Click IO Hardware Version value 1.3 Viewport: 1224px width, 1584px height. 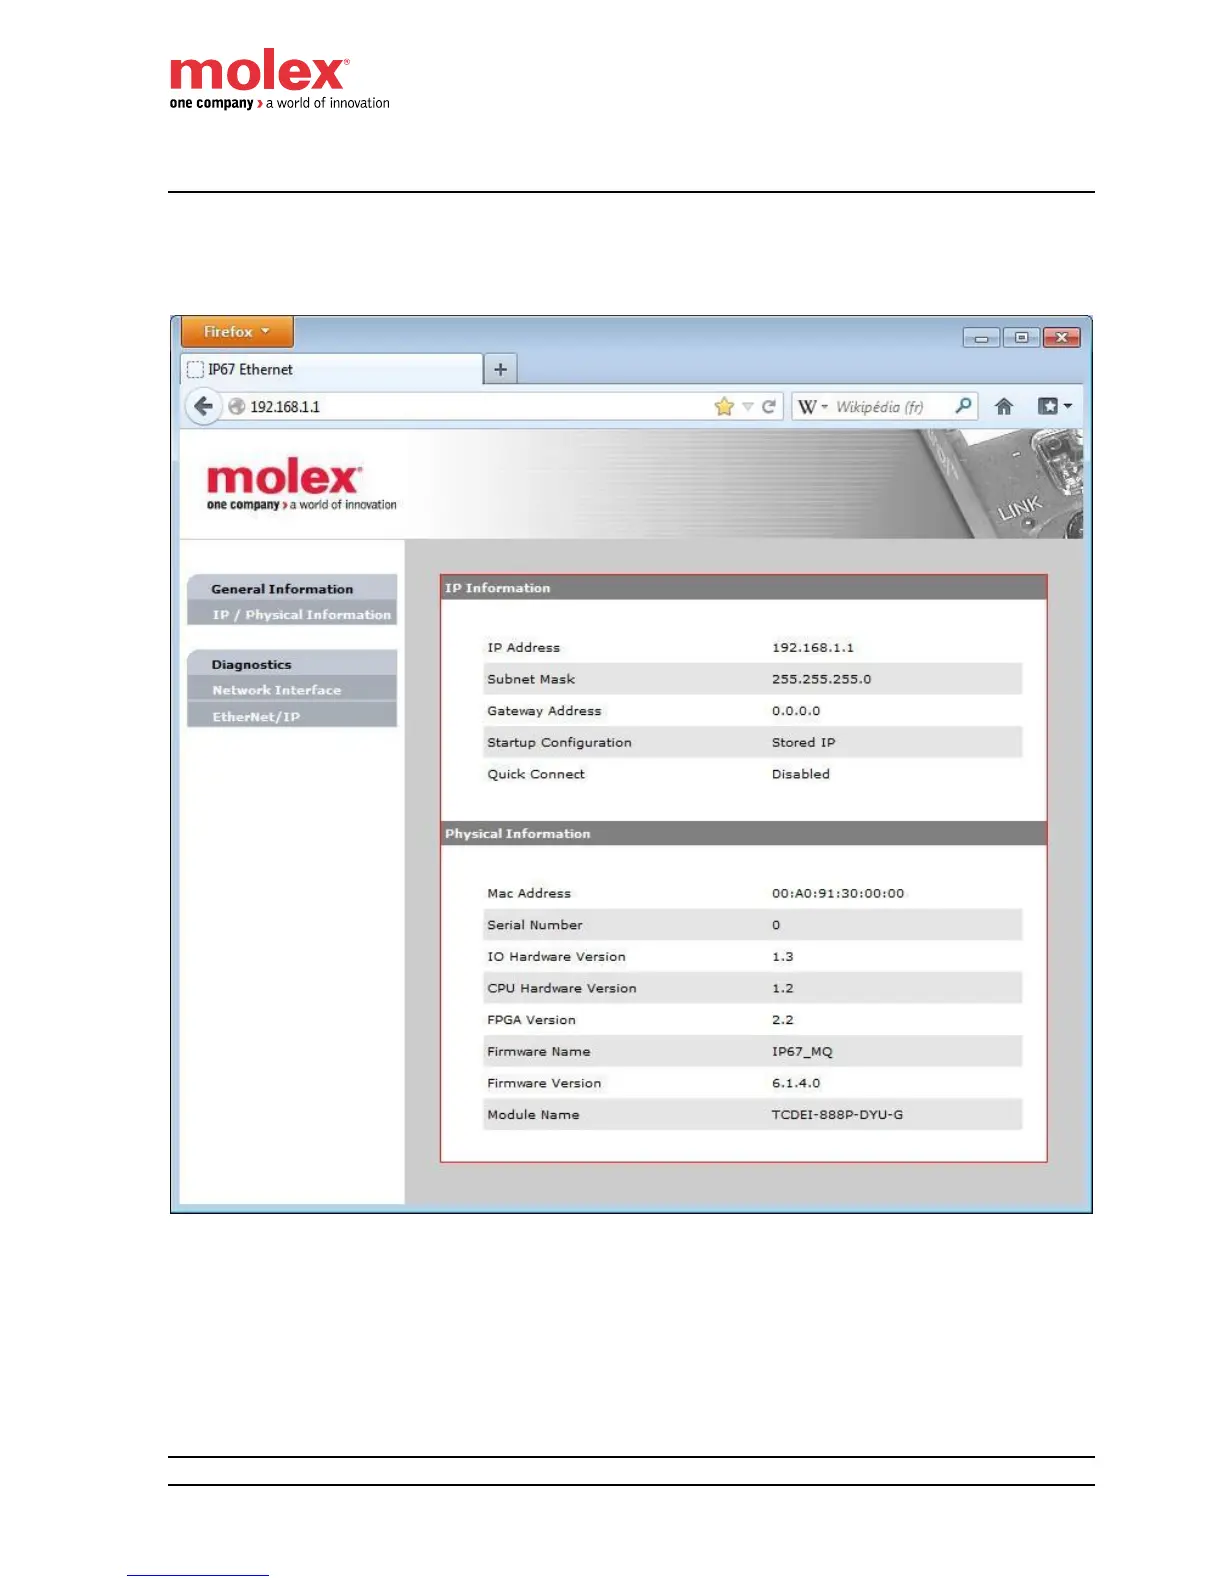(782, 957)
